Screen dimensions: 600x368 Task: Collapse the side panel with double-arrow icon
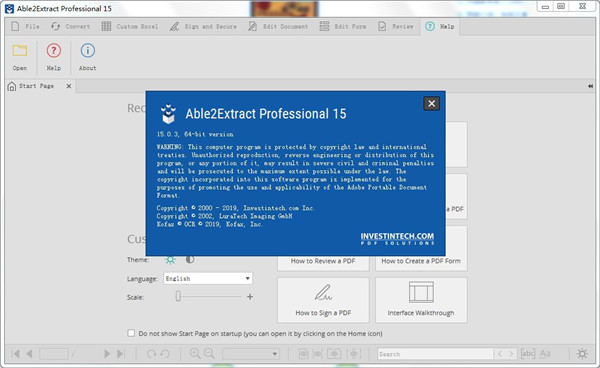590,86
